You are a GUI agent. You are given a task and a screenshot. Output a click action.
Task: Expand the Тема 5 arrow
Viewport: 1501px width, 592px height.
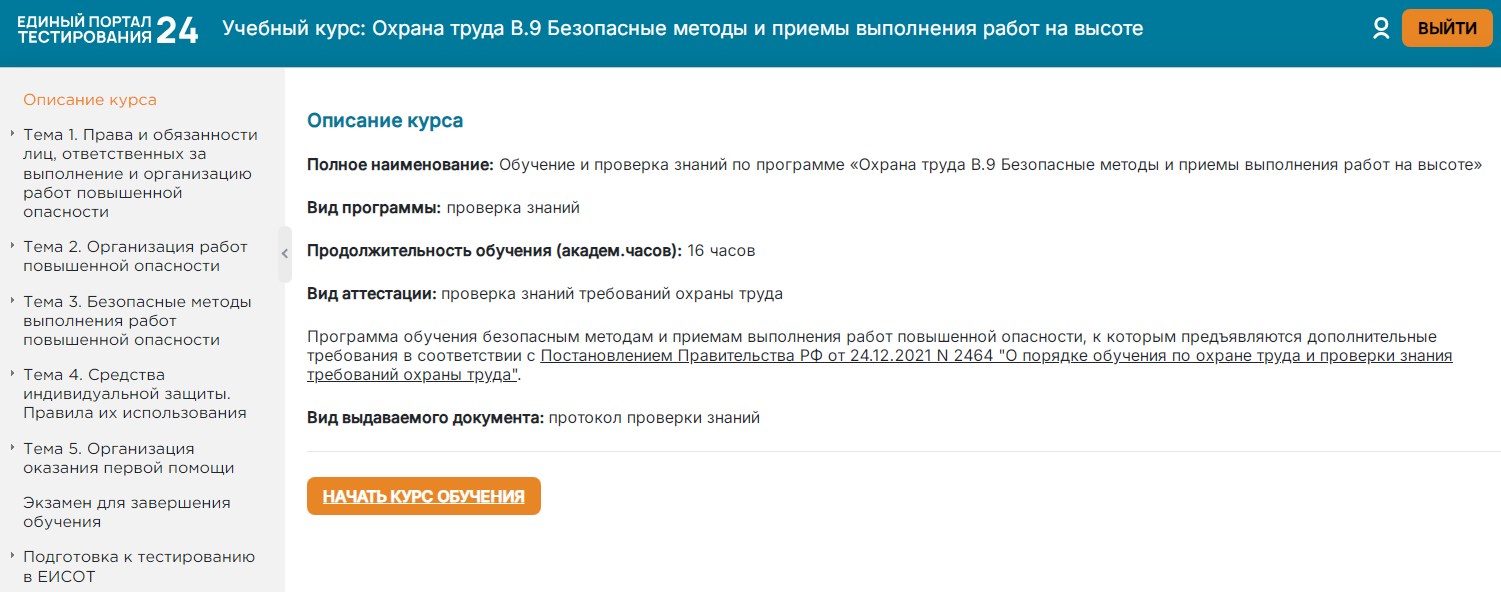pos(12,447)
